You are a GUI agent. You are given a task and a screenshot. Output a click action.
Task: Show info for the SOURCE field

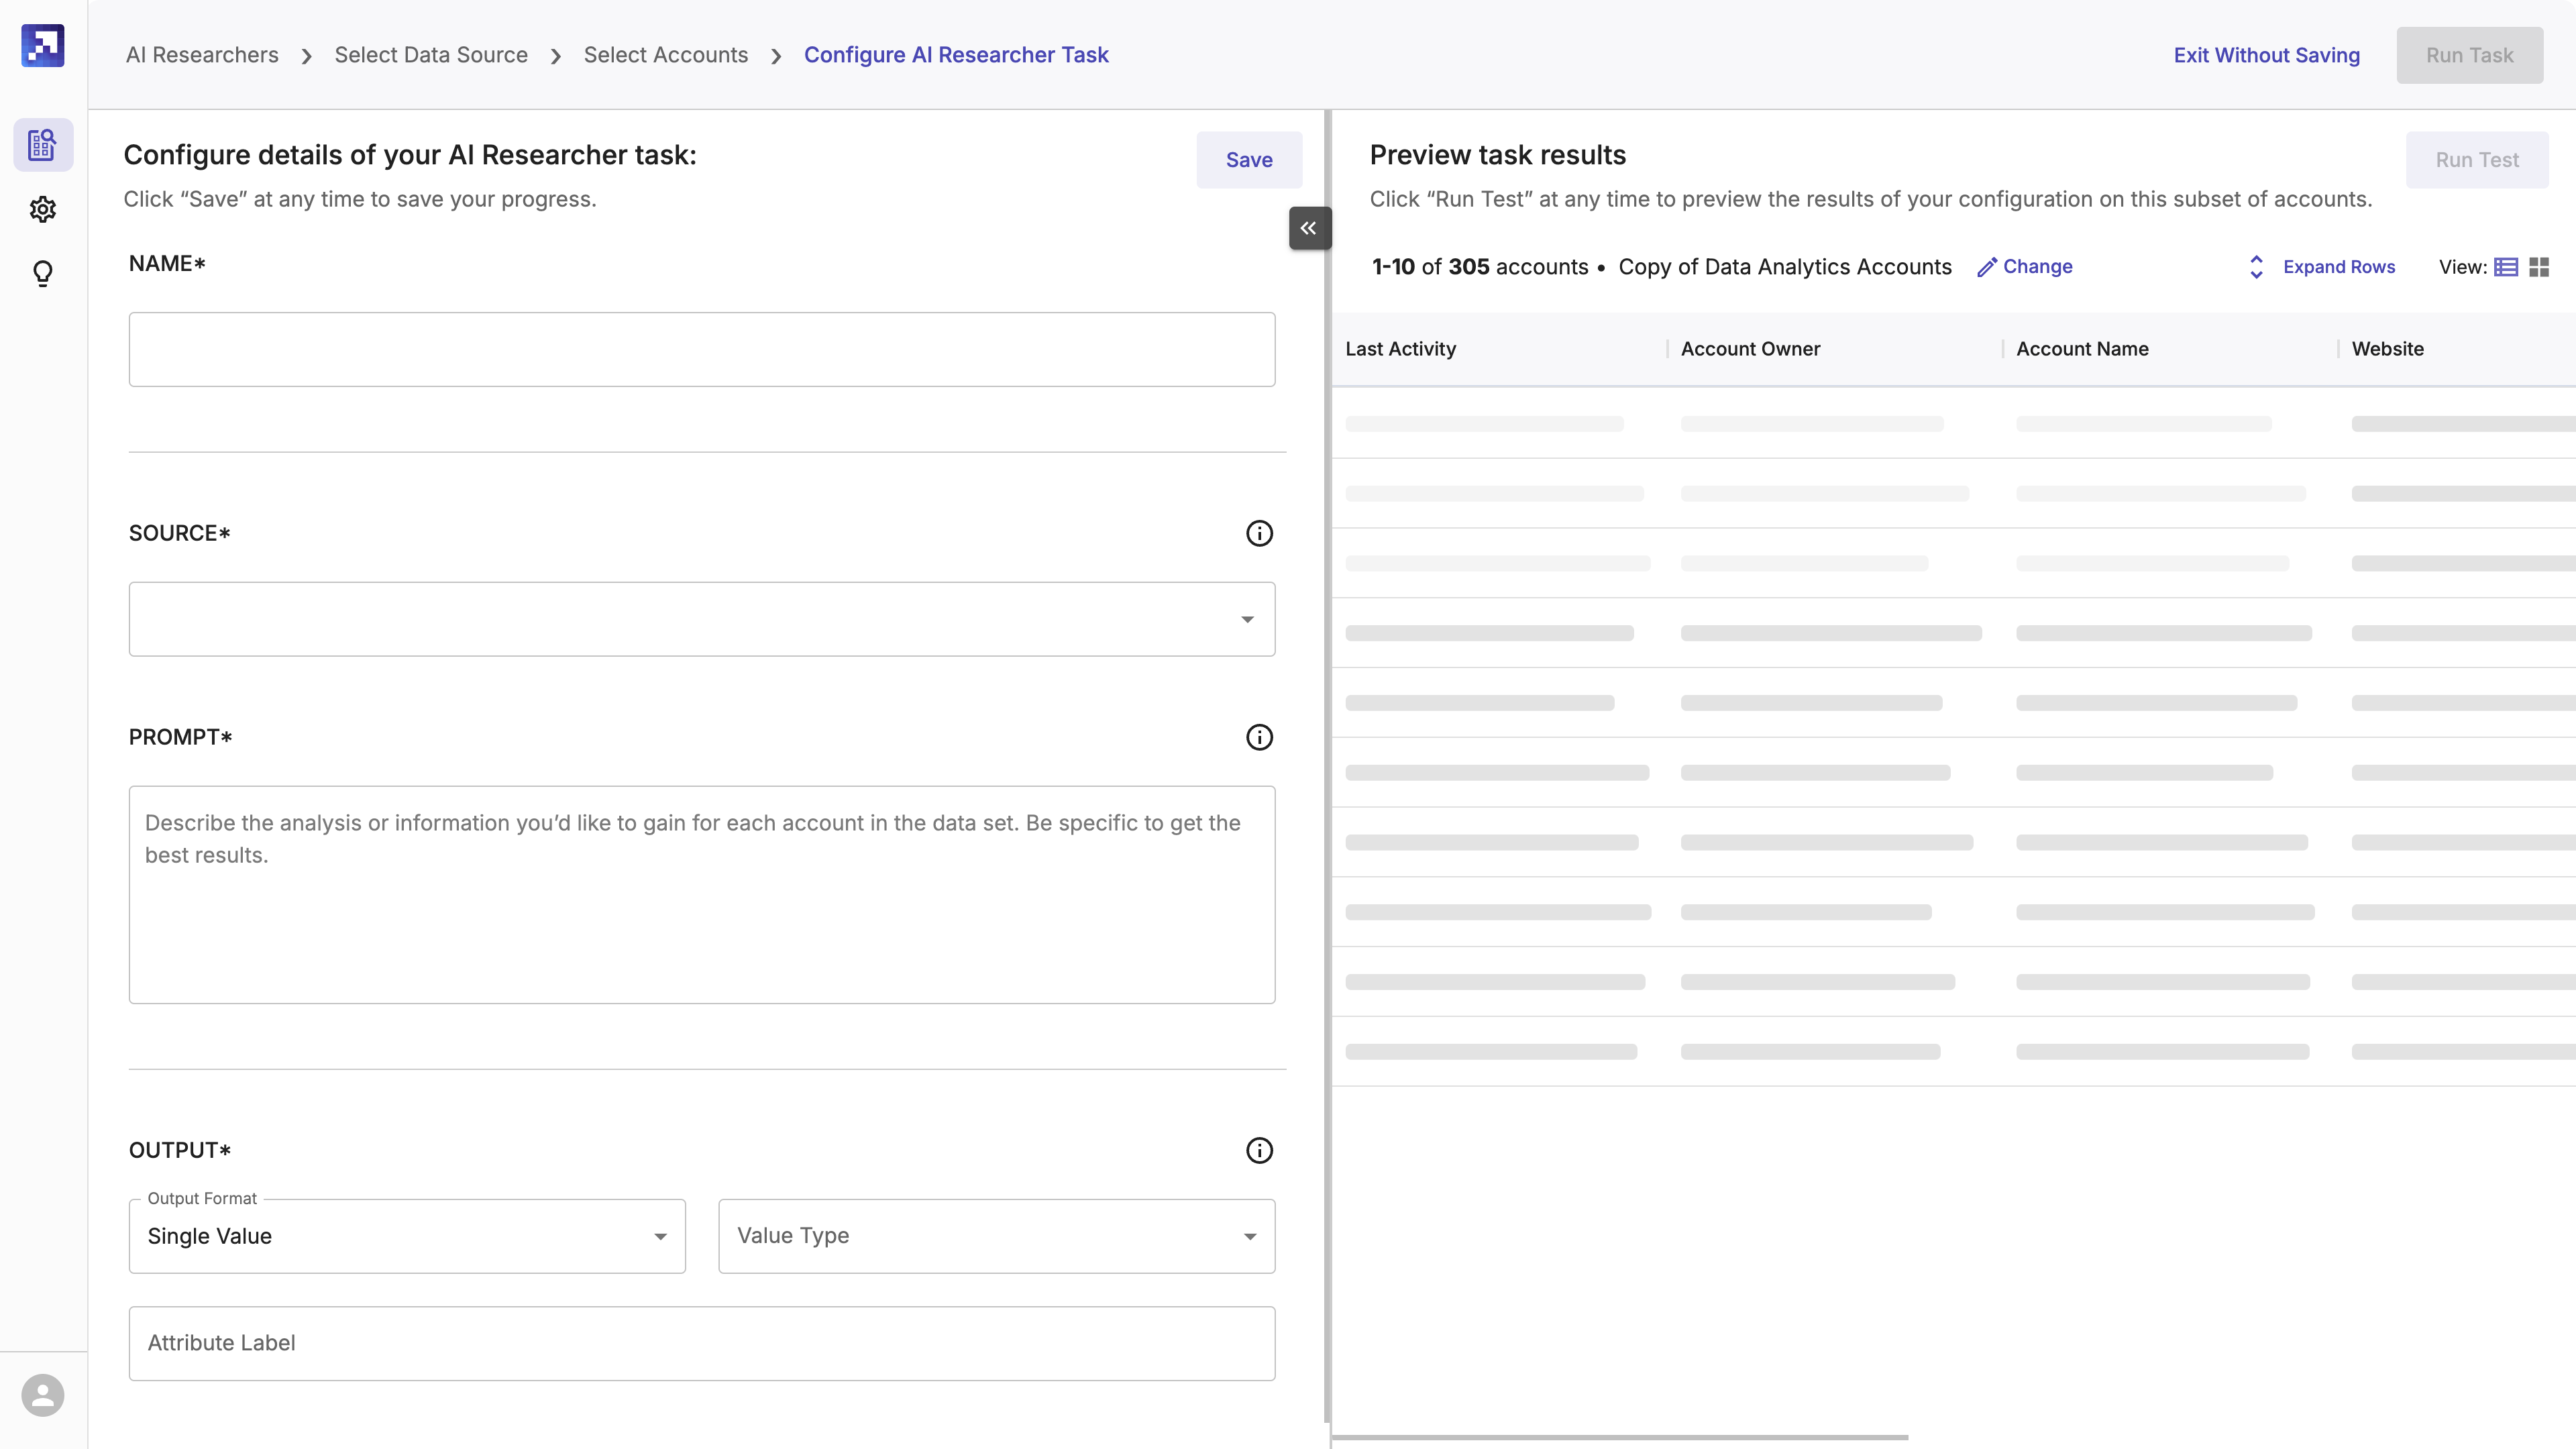(x=1259, y=533)
